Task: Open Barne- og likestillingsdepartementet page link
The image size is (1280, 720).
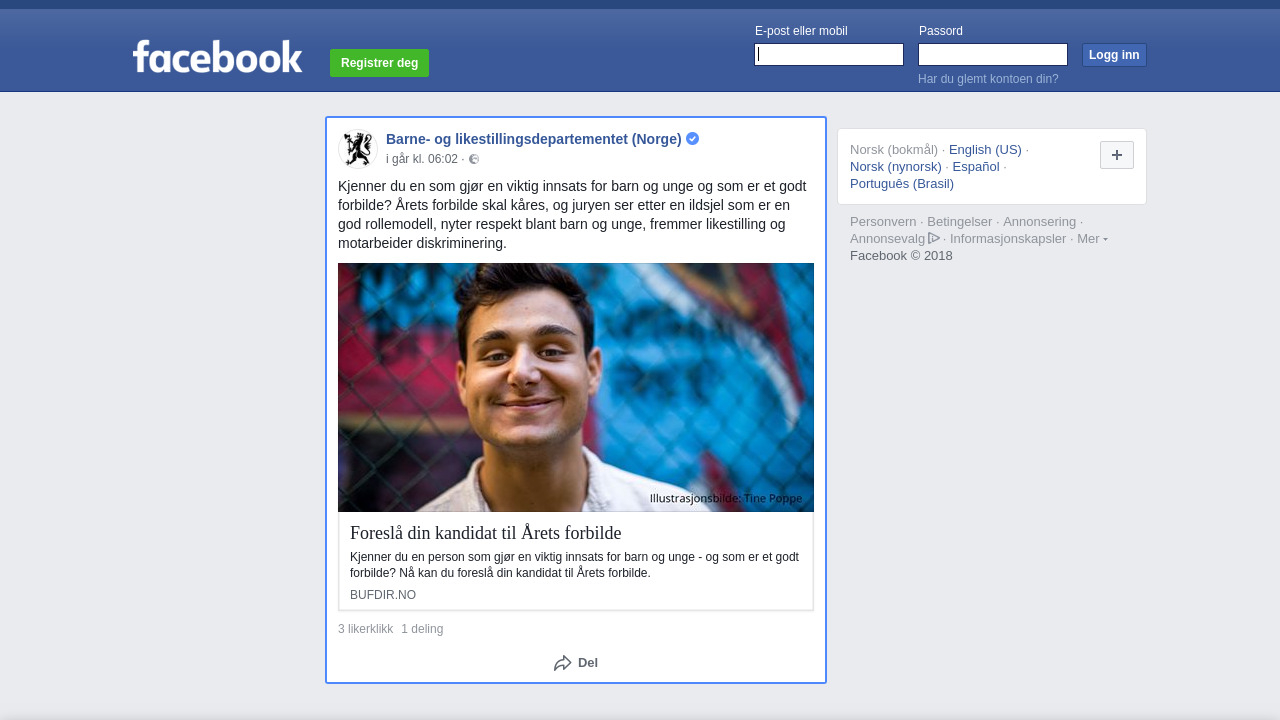Action: point(534,139)
